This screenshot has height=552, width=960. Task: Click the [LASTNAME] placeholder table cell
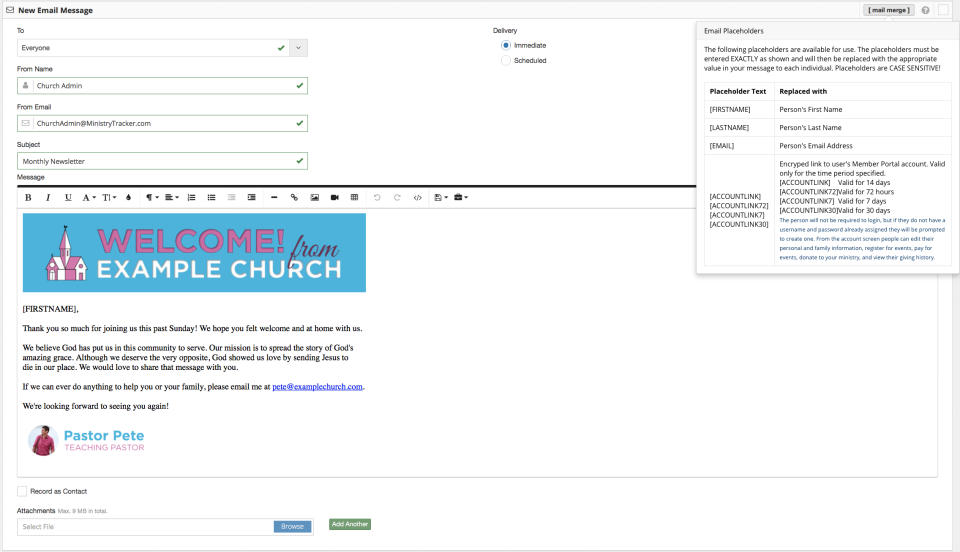click(x=739, y=128)
